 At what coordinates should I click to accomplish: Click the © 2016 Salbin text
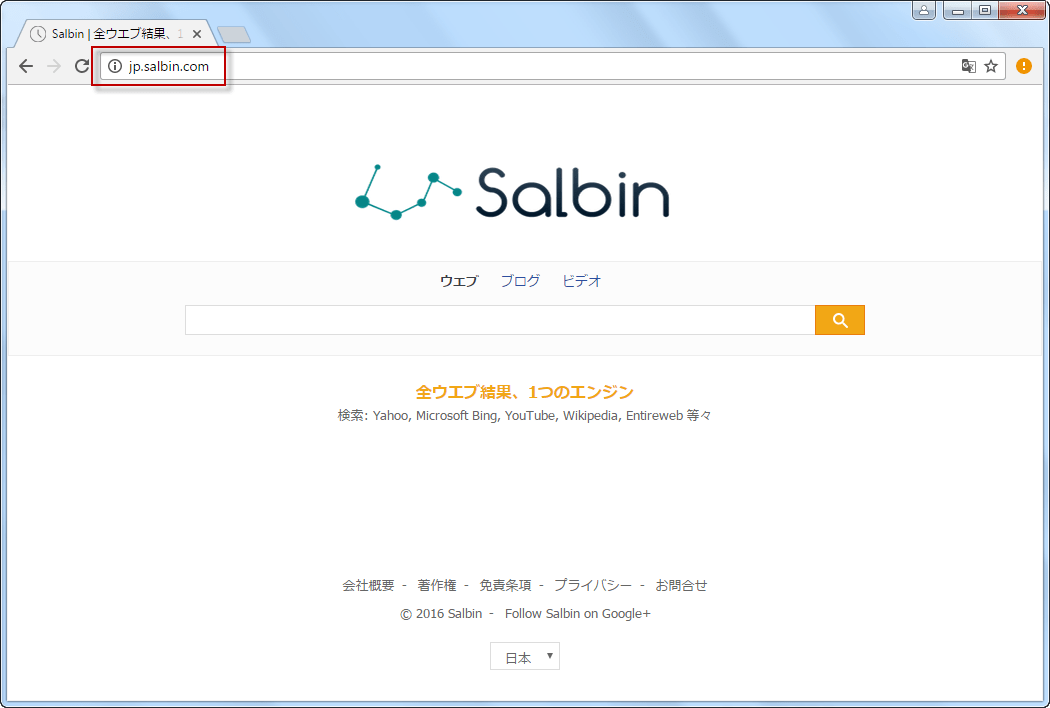pyautogui.click(x=441, y=614)
